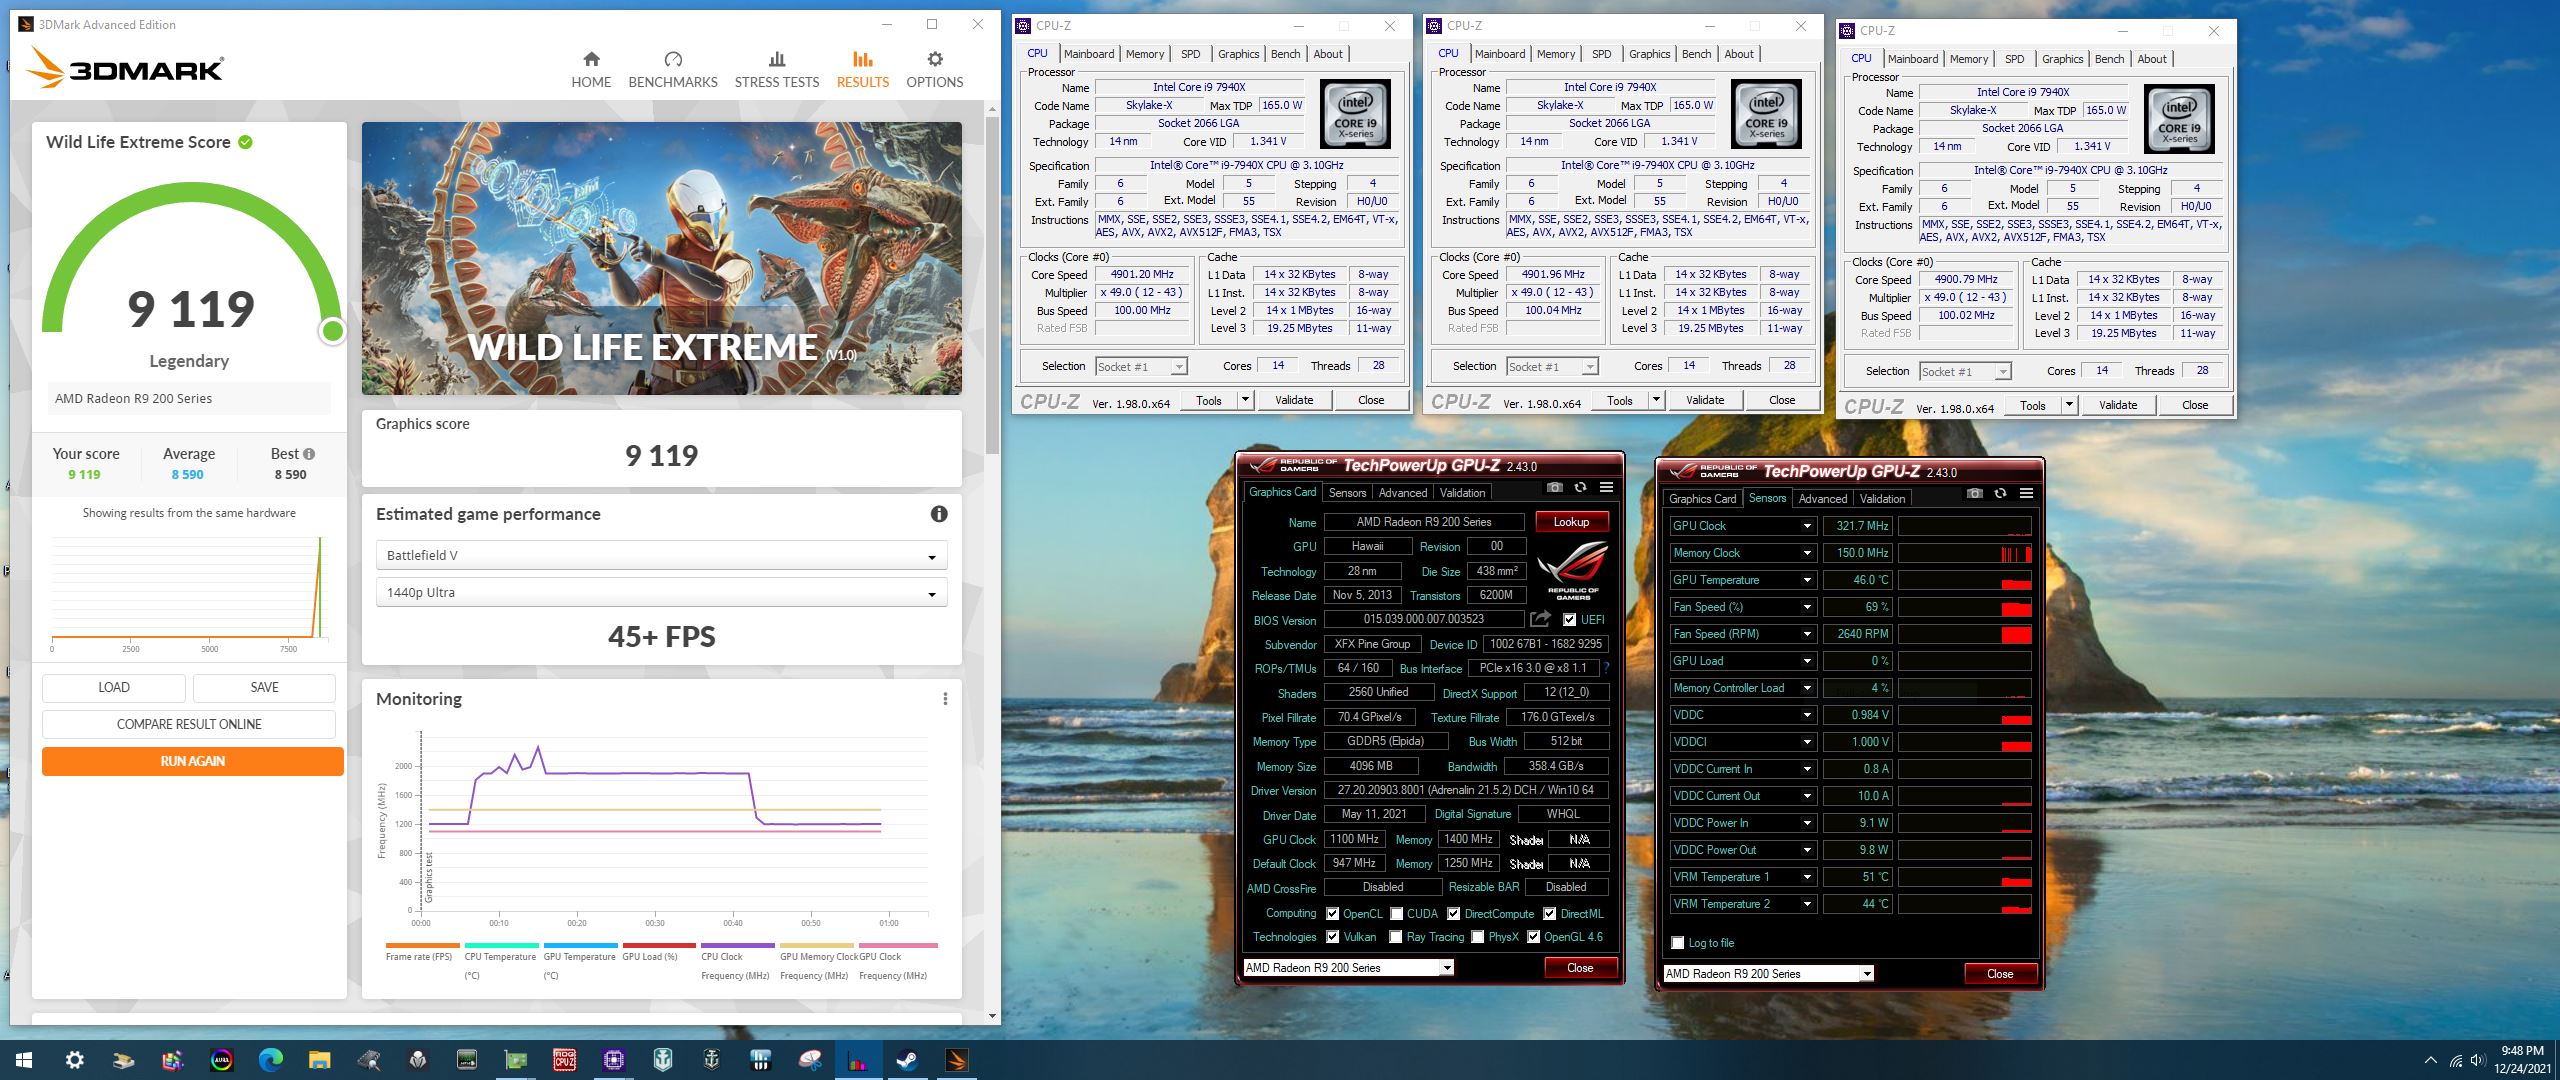
Task: Toggle Ray Tracing checkbox in GPU-Z
Action: point(1396,937)
